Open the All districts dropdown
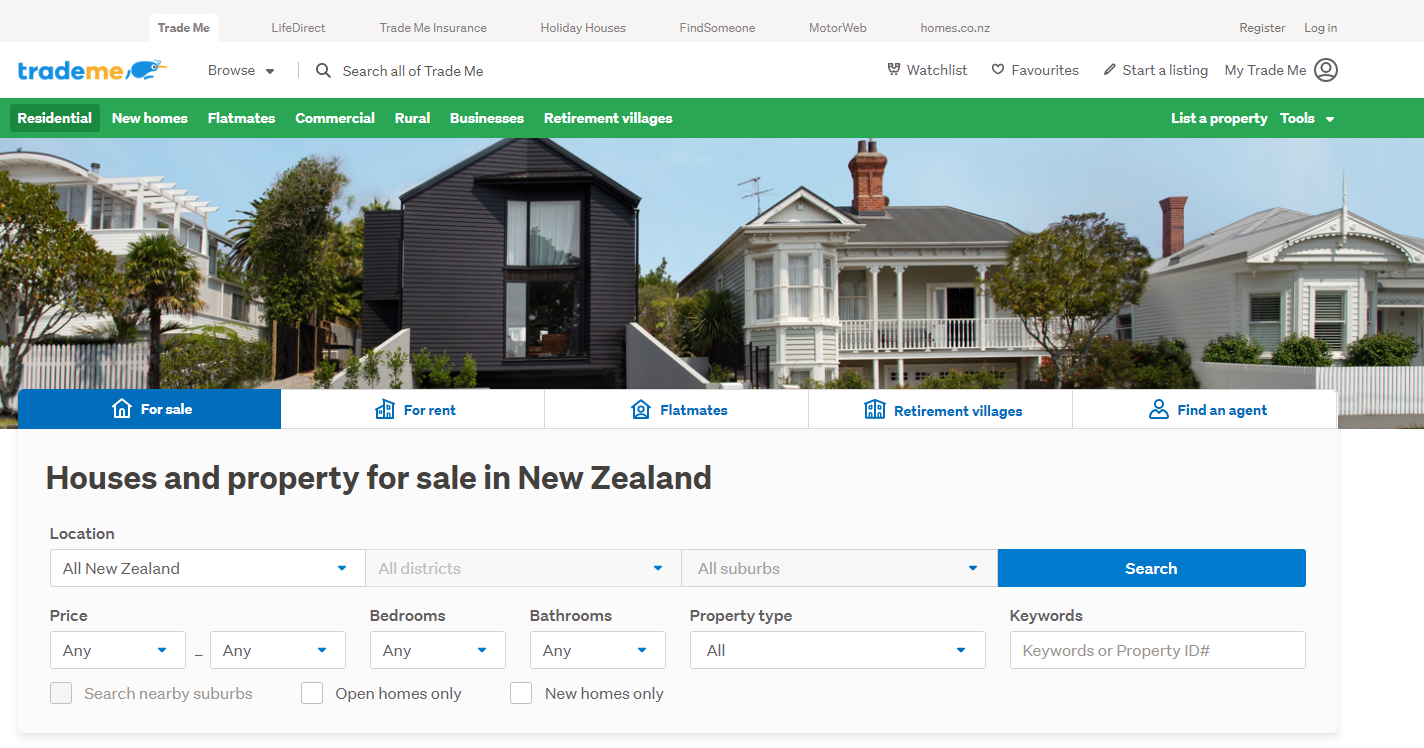The image size is (1424, 748). [x=523, y=568]
